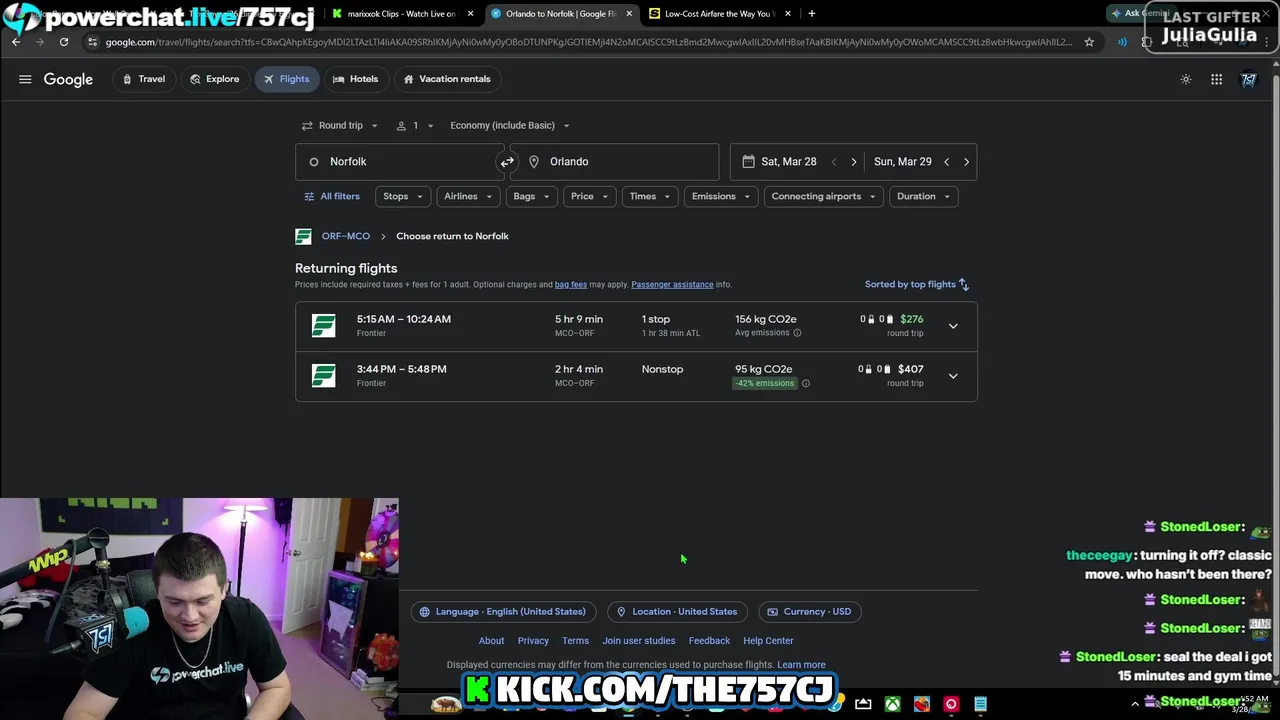
Task: Open All filters panel
Action: click(332, 196)
